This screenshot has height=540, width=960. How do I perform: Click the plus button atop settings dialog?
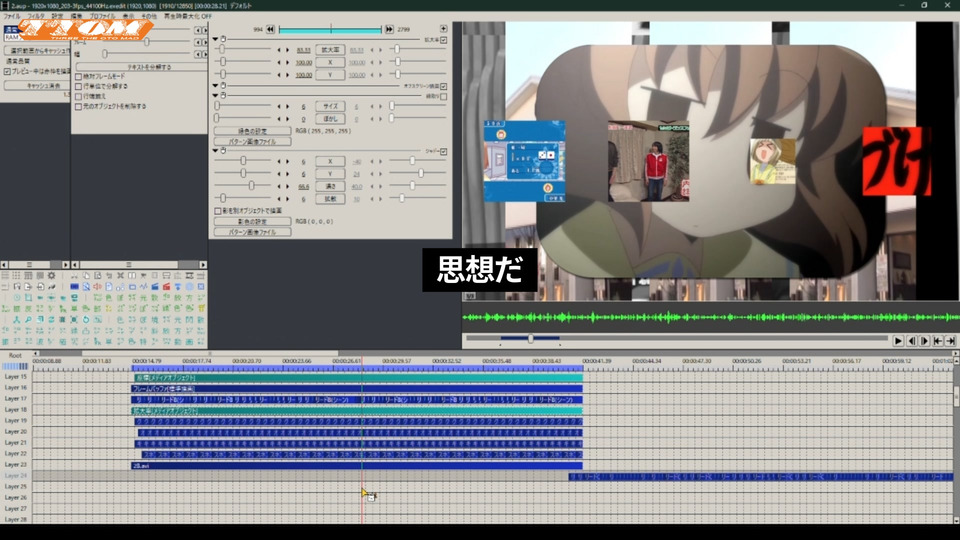(x=443, y=29)
